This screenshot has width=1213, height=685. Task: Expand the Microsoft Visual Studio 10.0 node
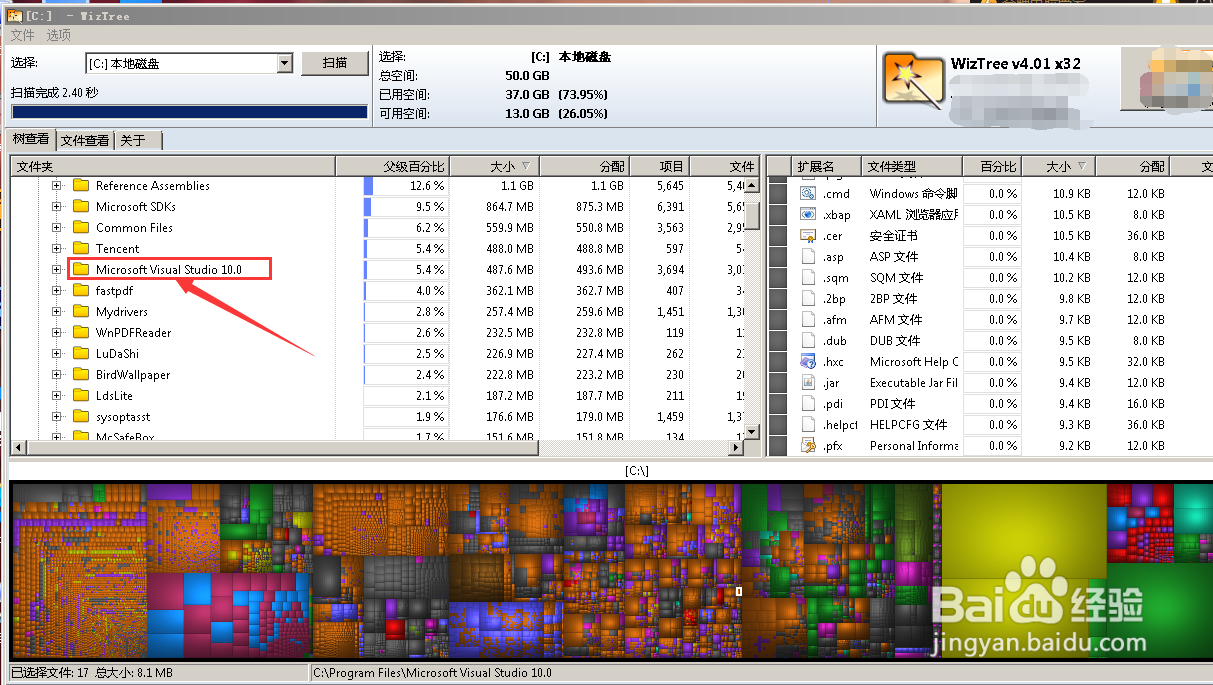(x=57, y=269)
